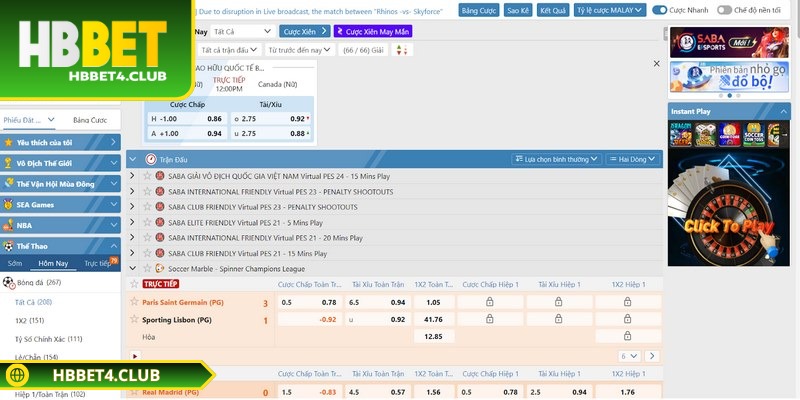
Task: Click the next arrow beside markets dropdown
Action: tap(652, 356)
